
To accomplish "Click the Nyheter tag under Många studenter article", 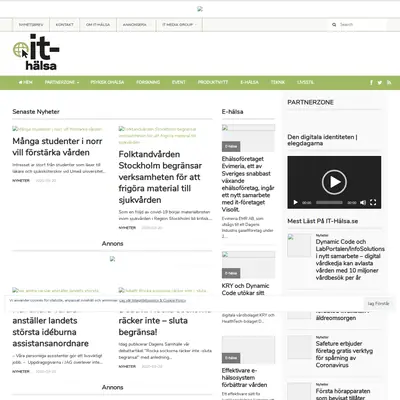I will [21, 181].
